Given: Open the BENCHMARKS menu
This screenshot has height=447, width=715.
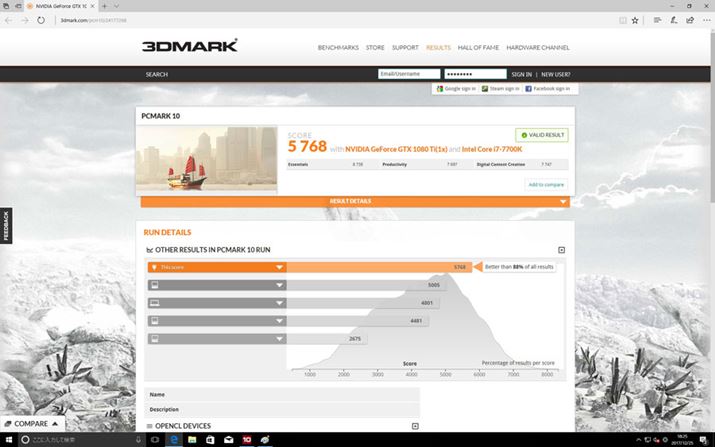Looking at the screenshot, I should click(338, 47).
